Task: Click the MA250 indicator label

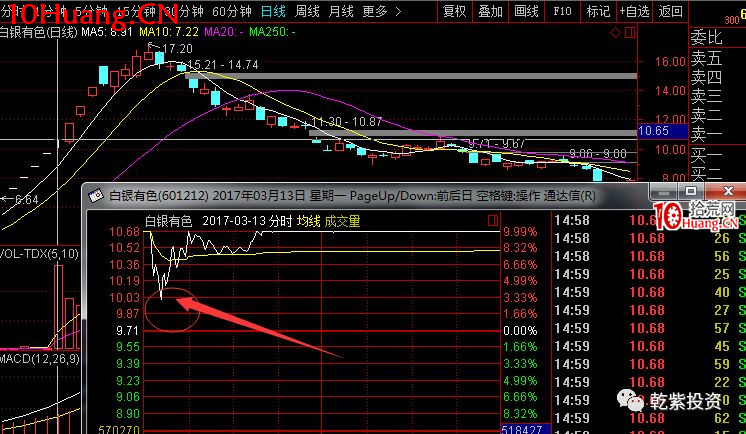Action: 273,32
